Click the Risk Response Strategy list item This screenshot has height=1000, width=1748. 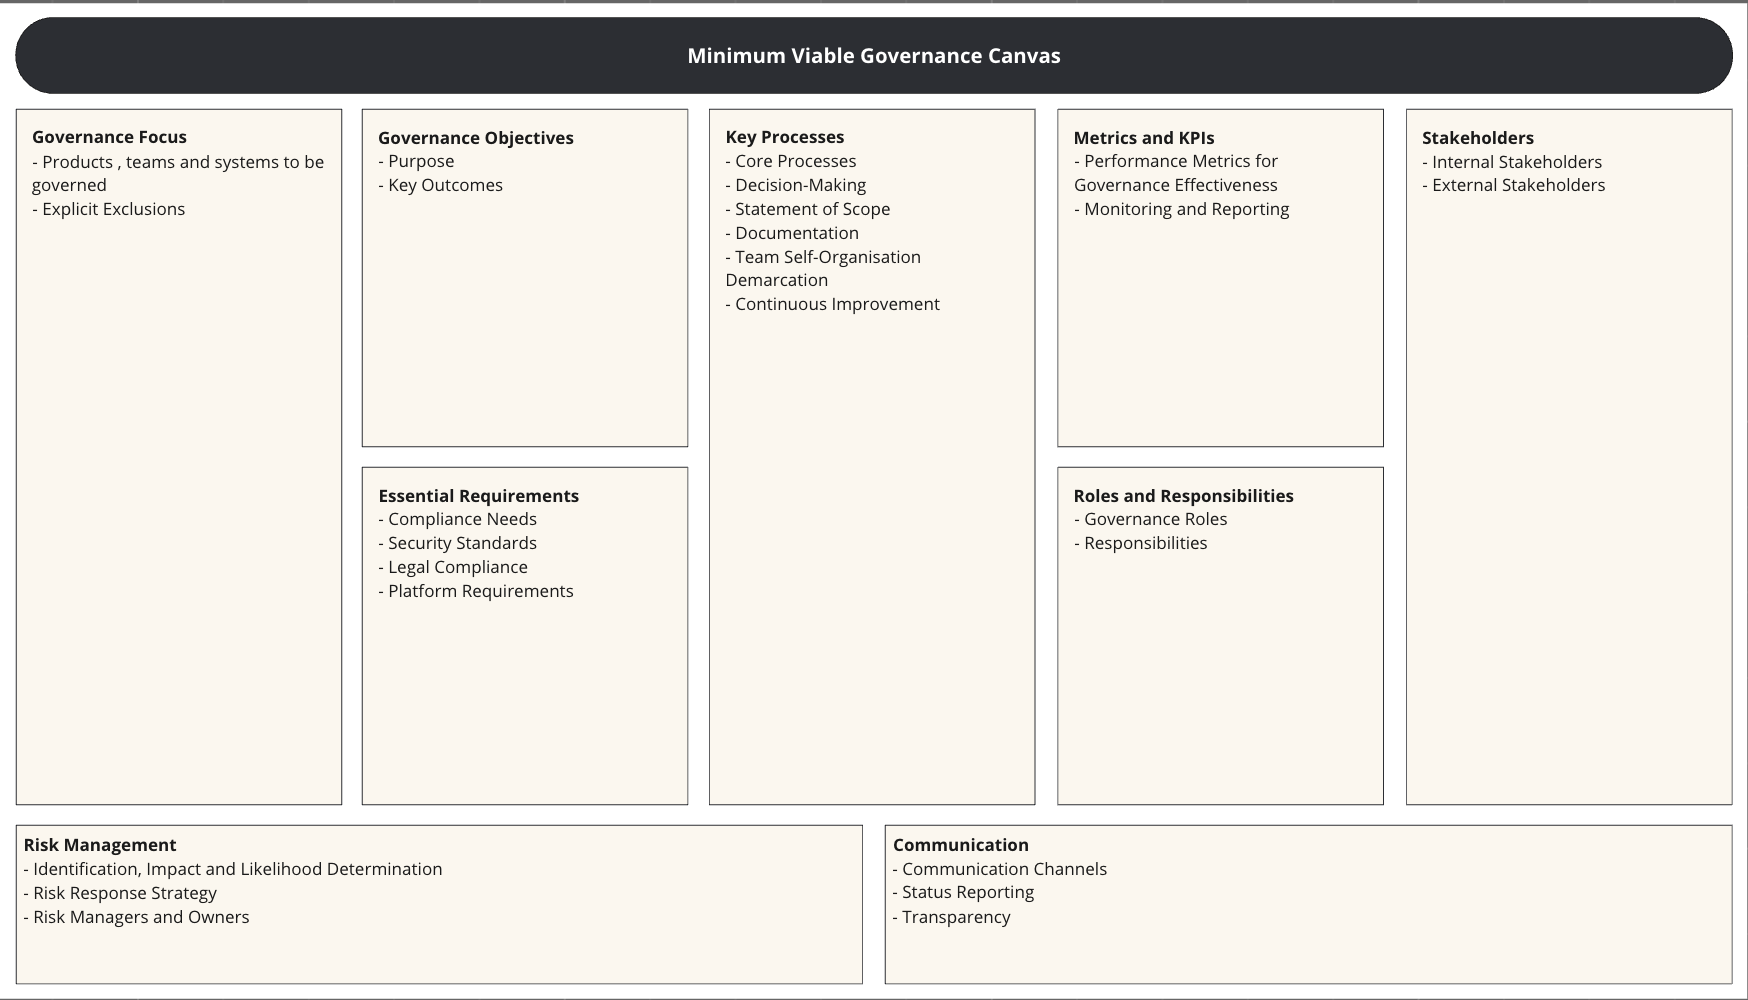124,893
